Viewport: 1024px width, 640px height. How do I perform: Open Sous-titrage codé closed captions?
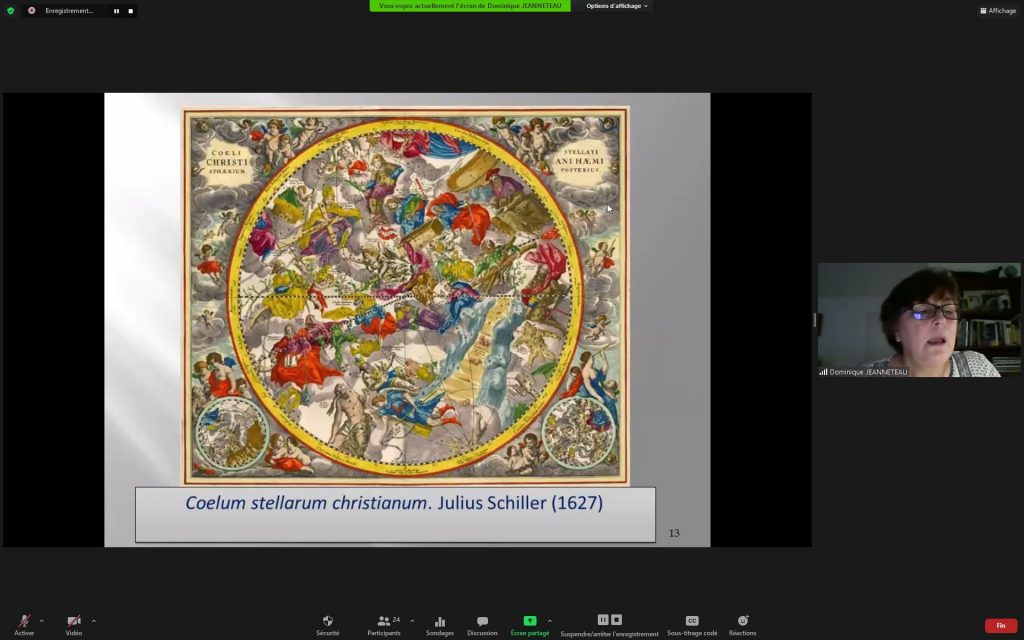(692, 625)
